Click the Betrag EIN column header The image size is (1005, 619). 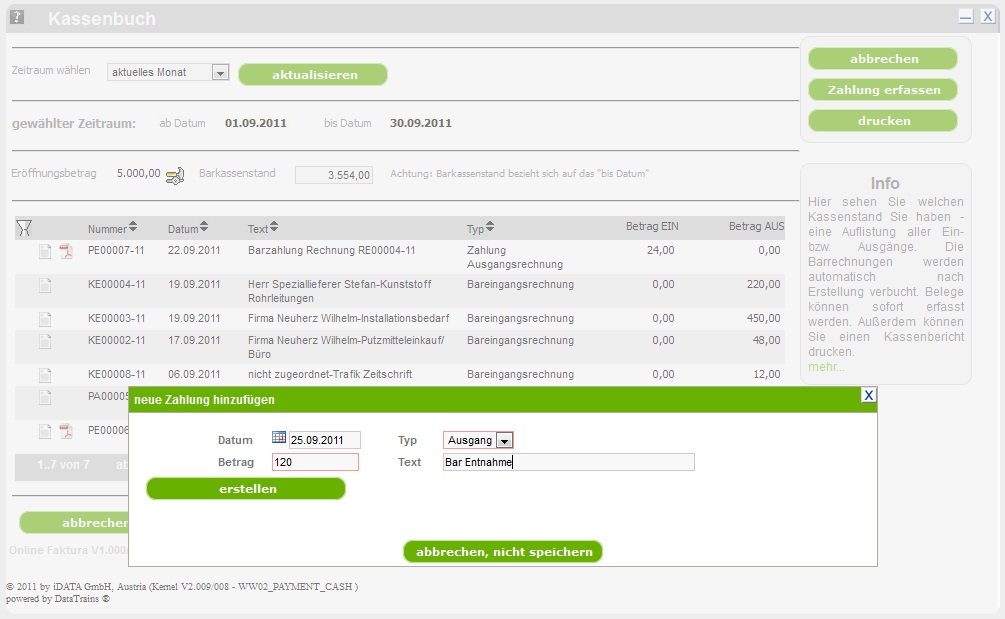pyautogui.click(x=652, y=226)
